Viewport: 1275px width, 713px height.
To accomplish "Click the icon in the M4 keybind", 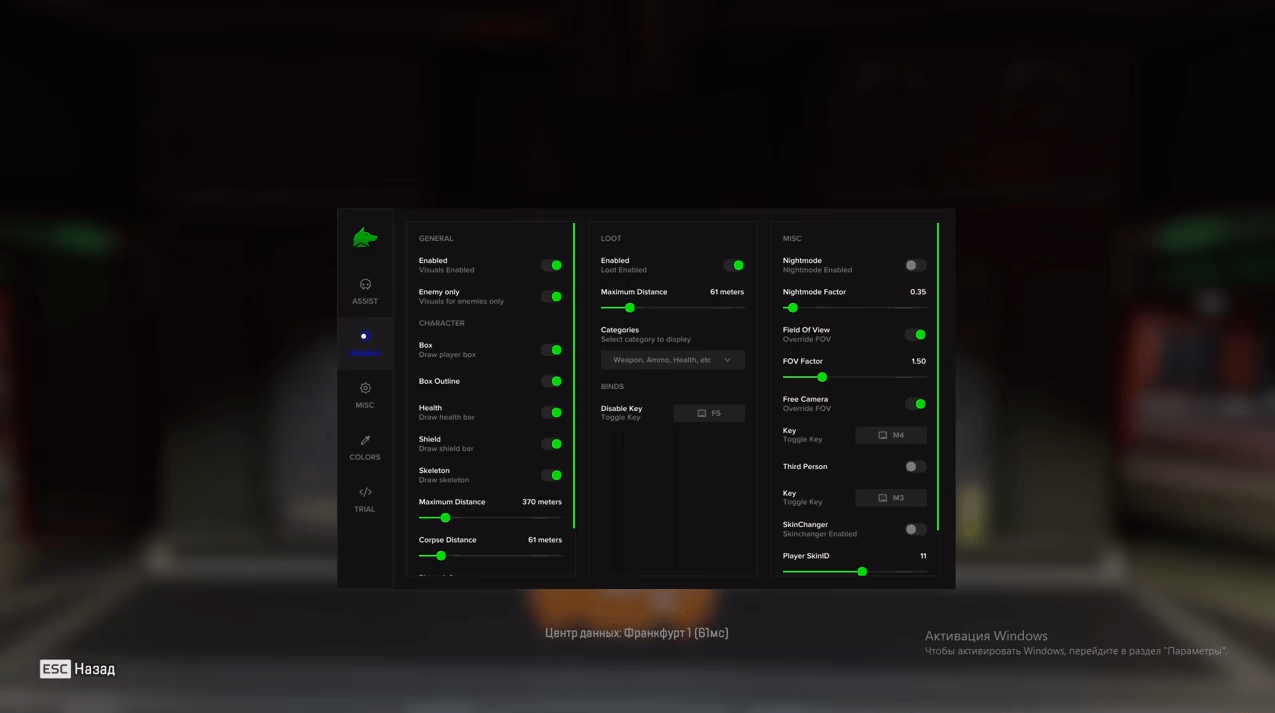I will [883, 435].
